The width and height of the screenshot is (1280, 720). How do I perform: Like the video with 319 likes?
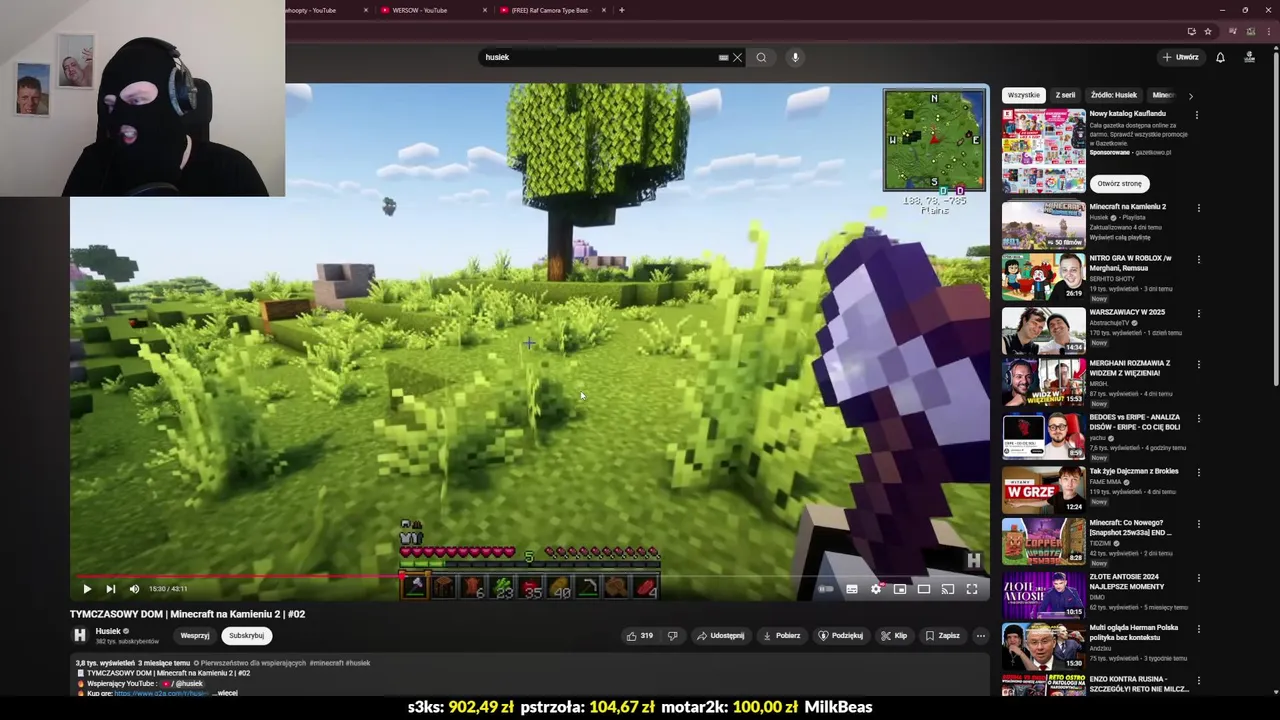tap(639, 636)
